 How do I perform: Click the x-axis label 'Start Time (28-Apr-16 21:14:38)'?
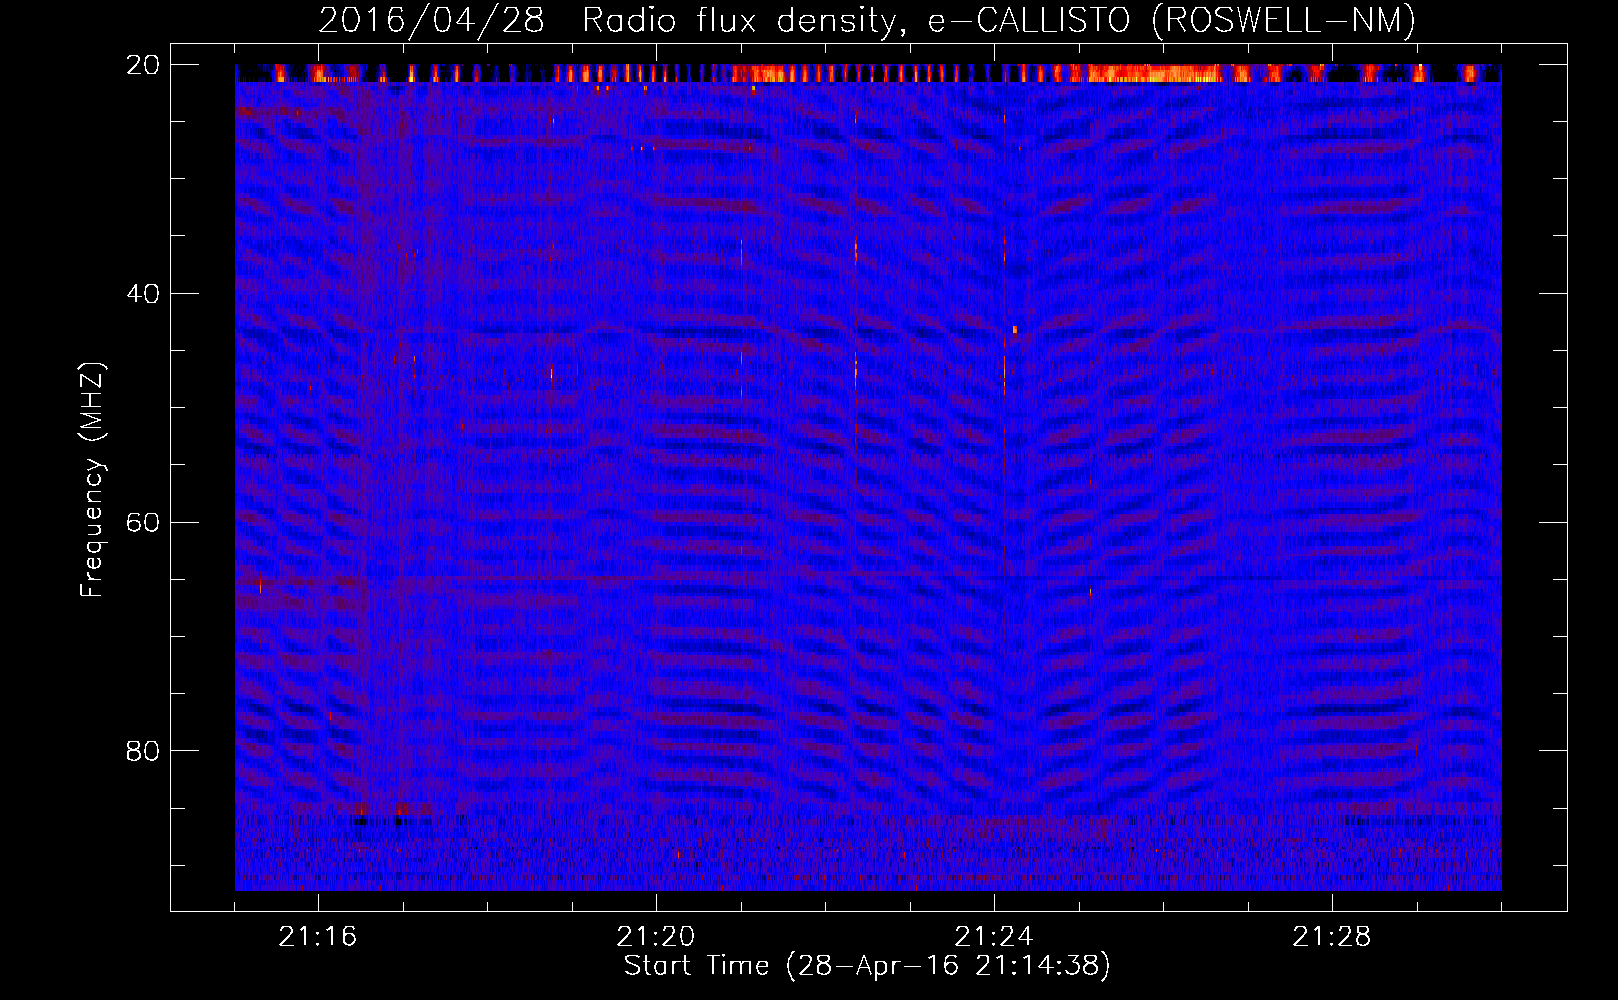coord(867,966)
